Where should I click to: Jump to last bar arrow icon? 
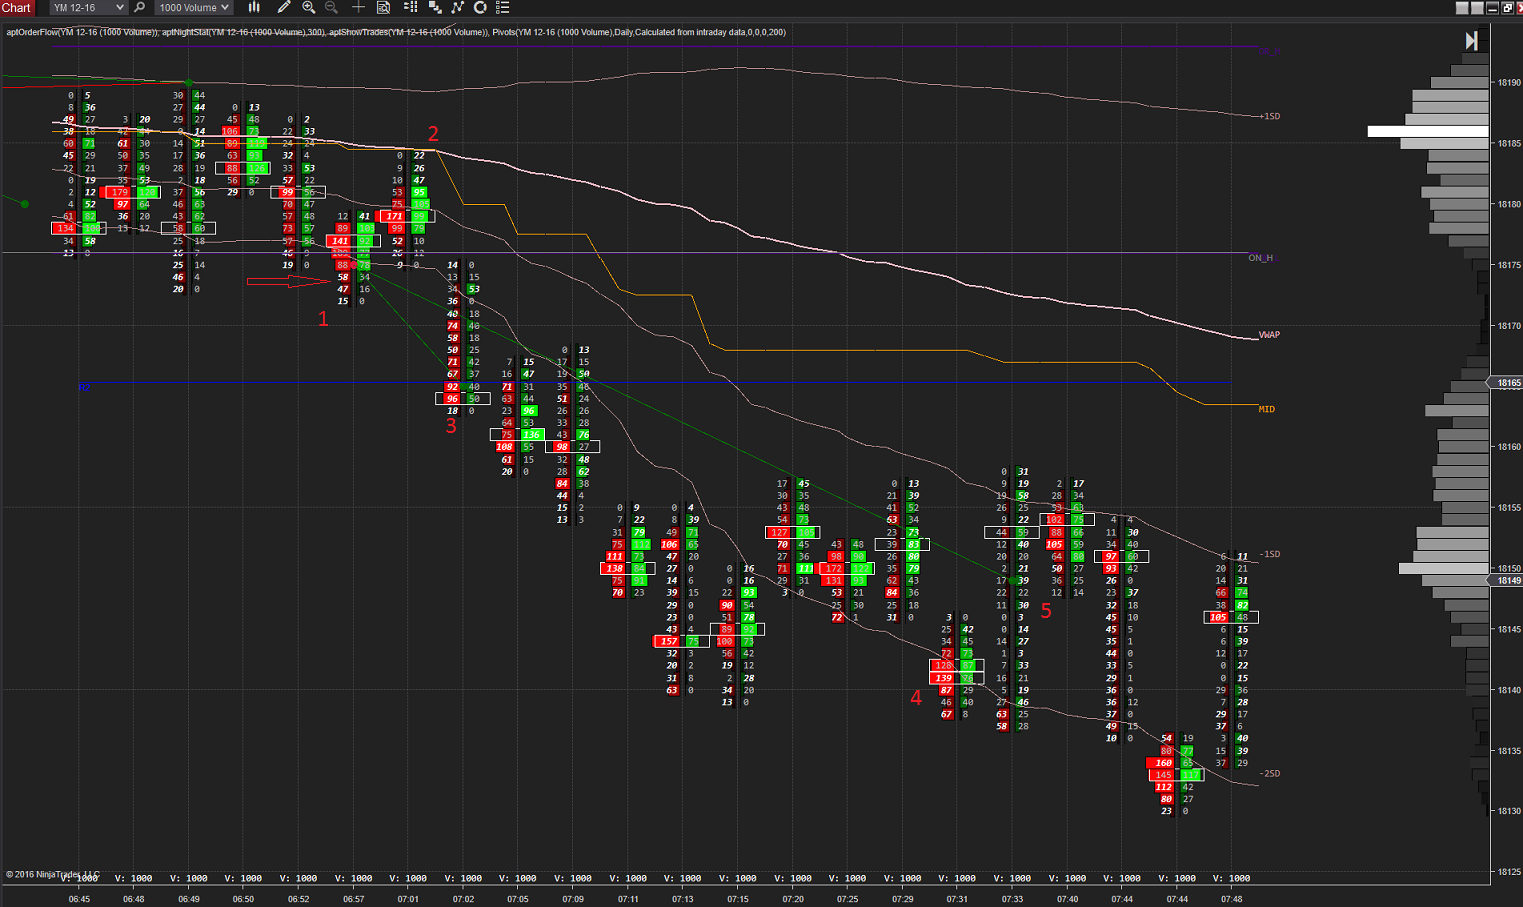tap(1471, 41)
